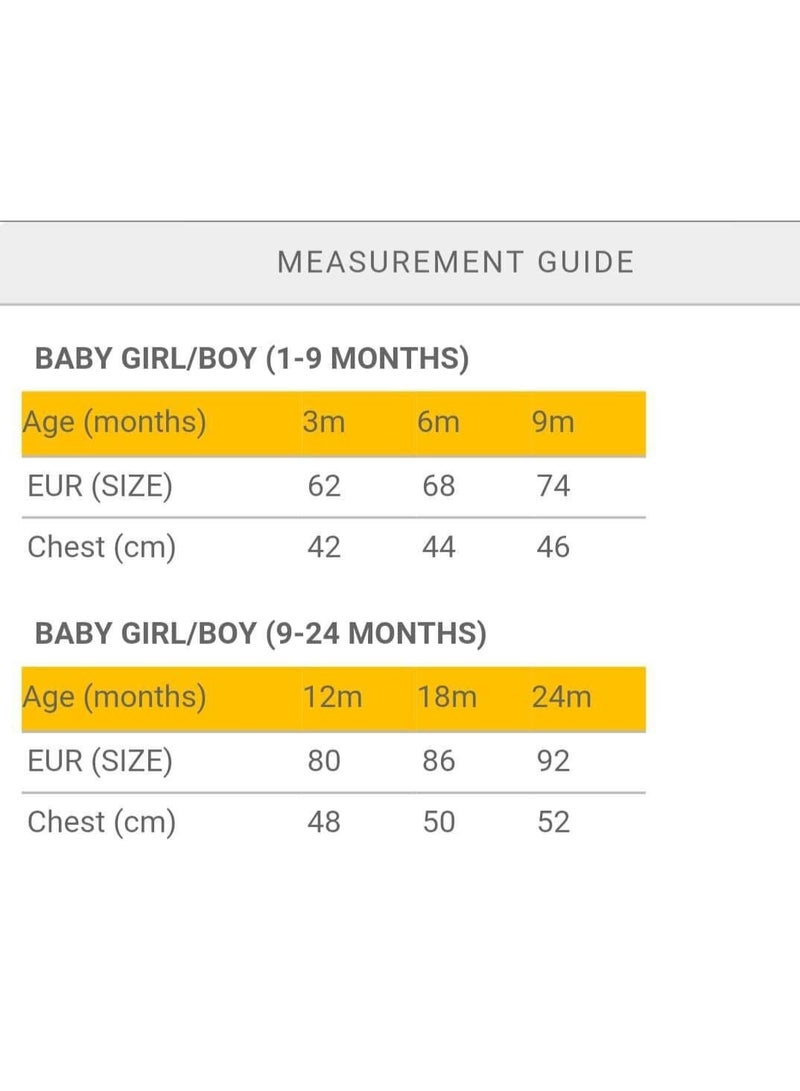Screen dimensions: 800x1091
Task: Click the 6m age column header
Action: coord(438,422)
